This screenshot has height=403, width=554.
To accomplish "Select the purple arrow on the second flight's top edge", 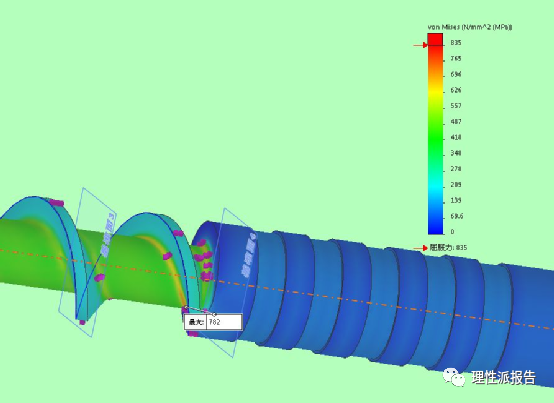I will click(x=178, y=233).
